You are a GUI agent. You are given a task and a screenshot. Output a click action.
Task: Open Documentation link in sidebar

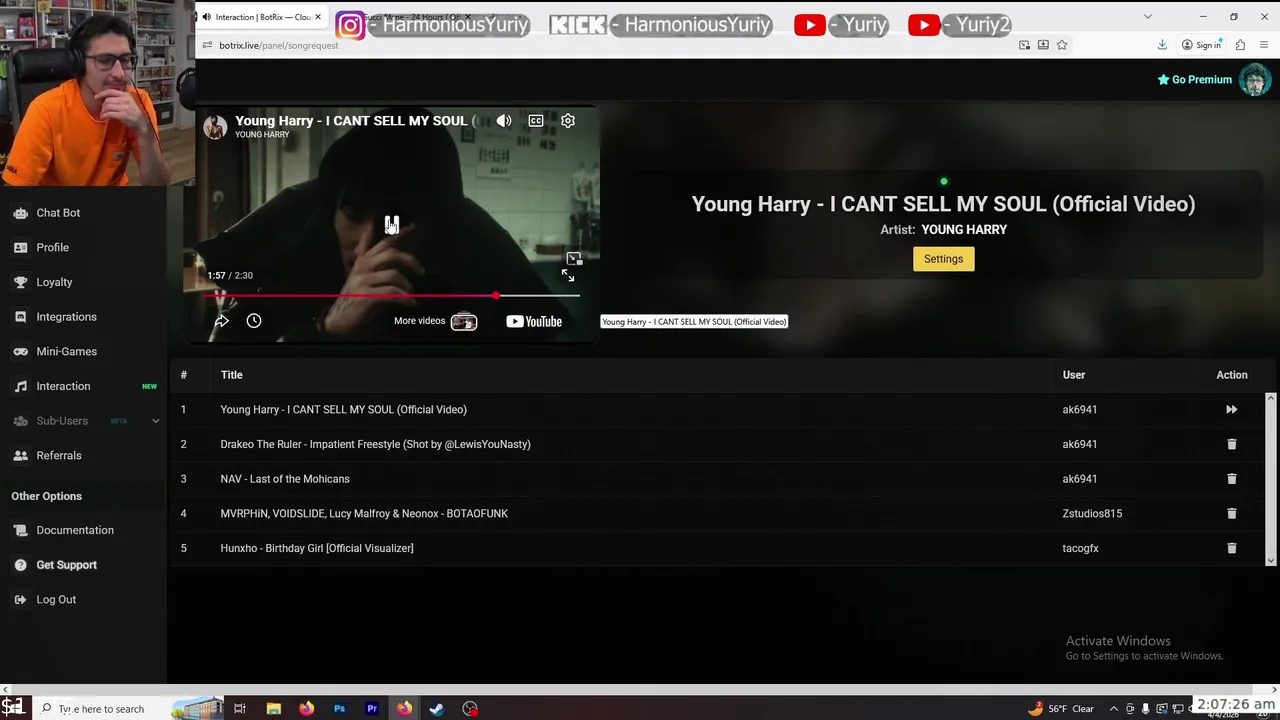(x=74, y=530)
